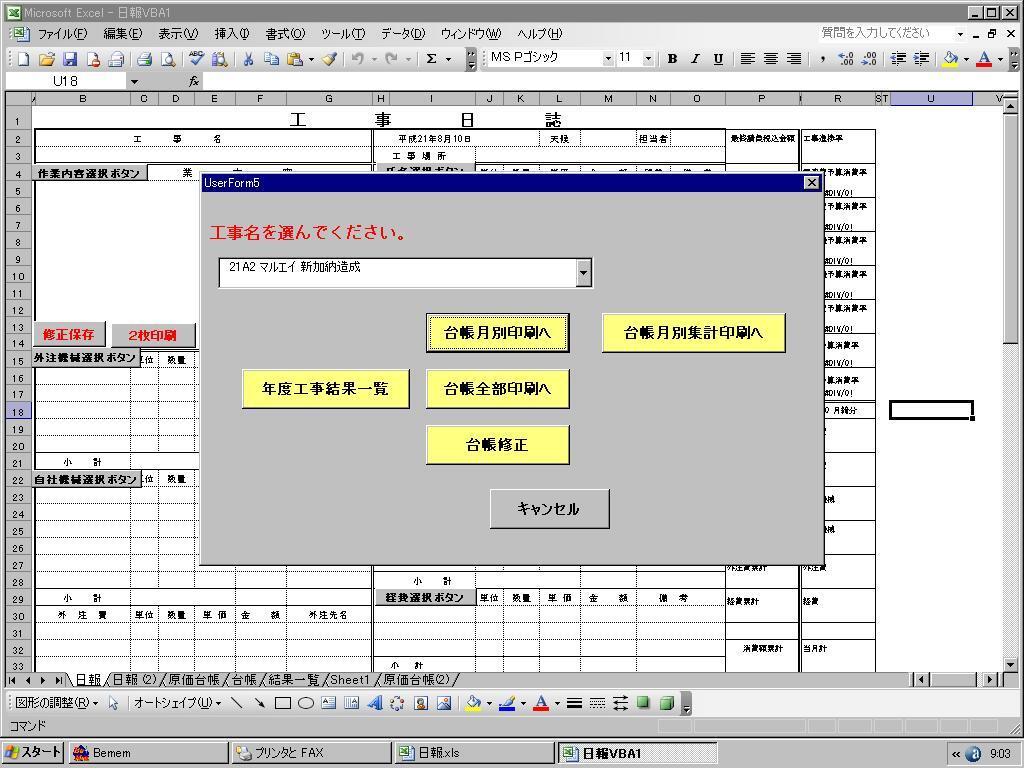
Task: Click the Name Box showing U18
Action: (x=66, y=81)
